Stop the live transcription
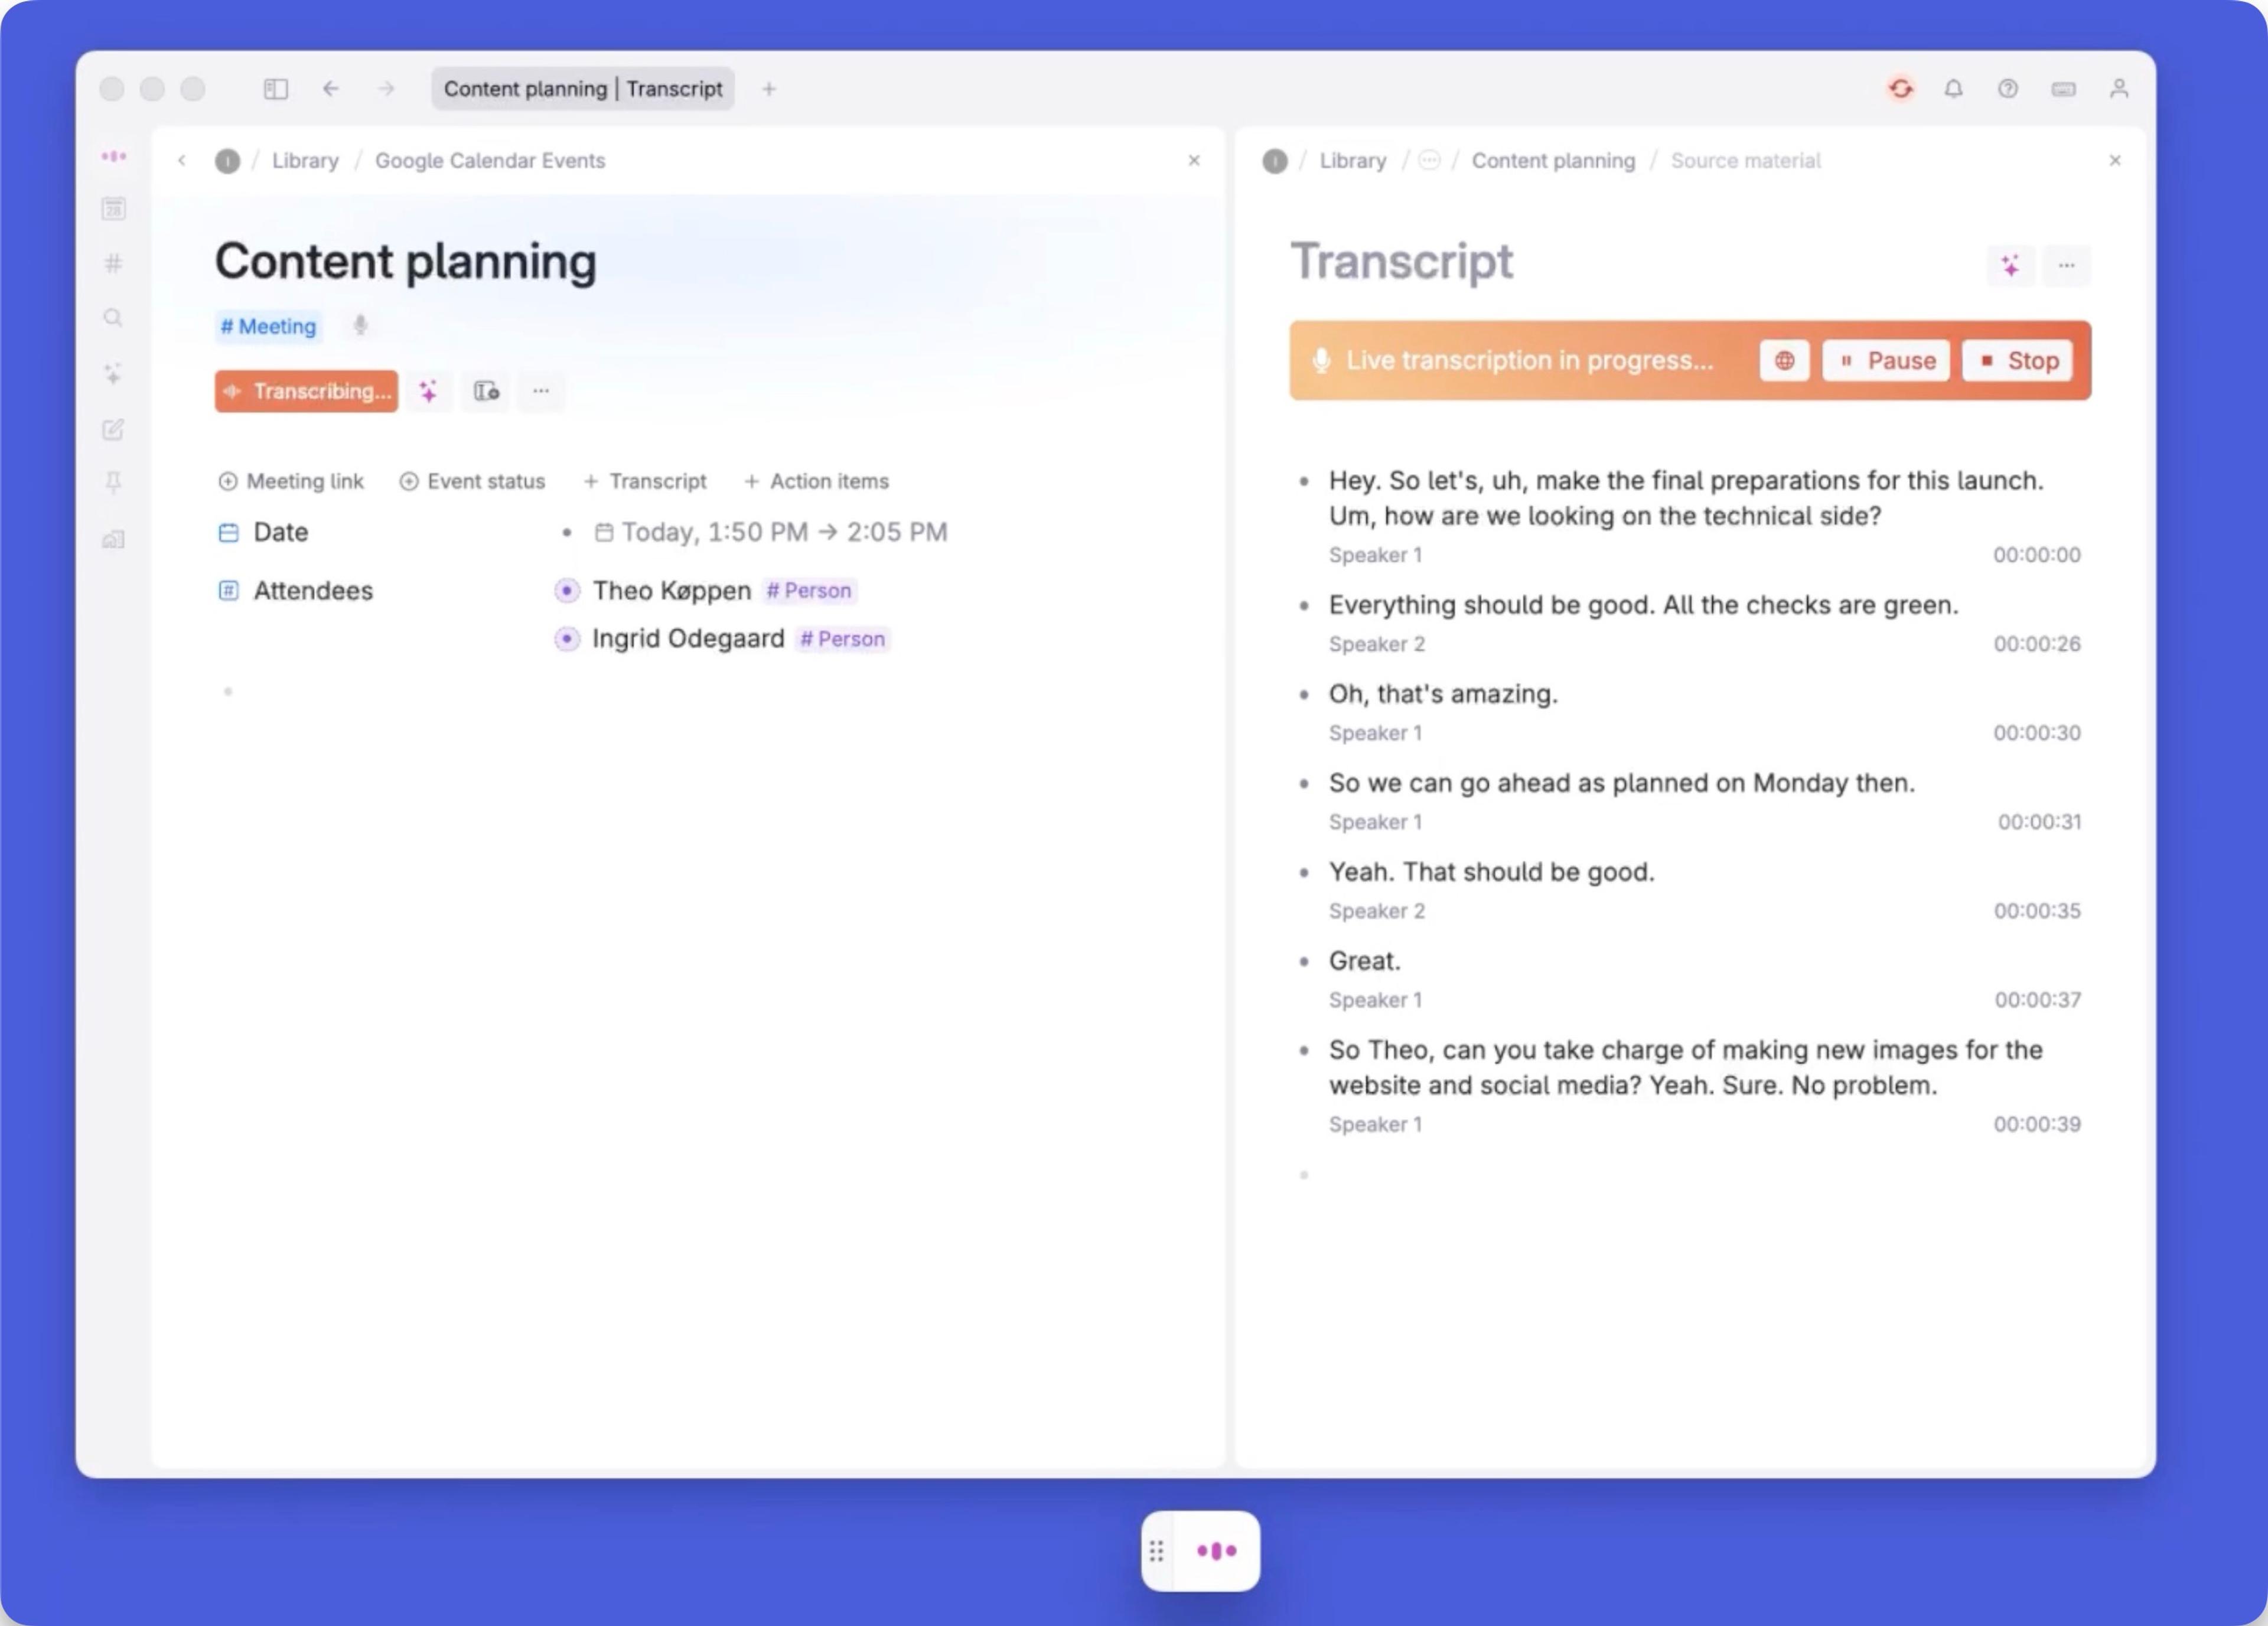 pos(2018,361)
